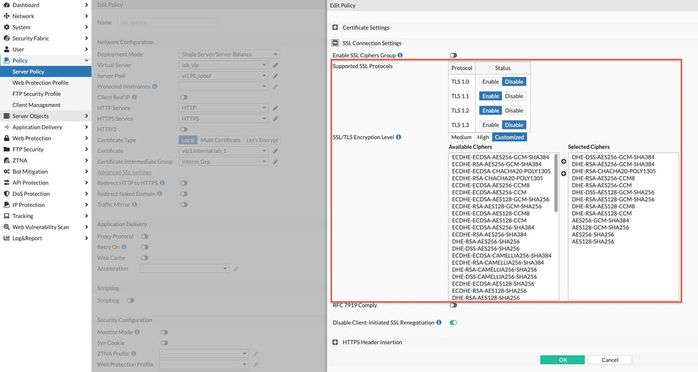The width and height of the screenshot is (698, 372).
Task: Click the info icon beside SSL/TLS Encryption Level
Action: tap(398, 137)
